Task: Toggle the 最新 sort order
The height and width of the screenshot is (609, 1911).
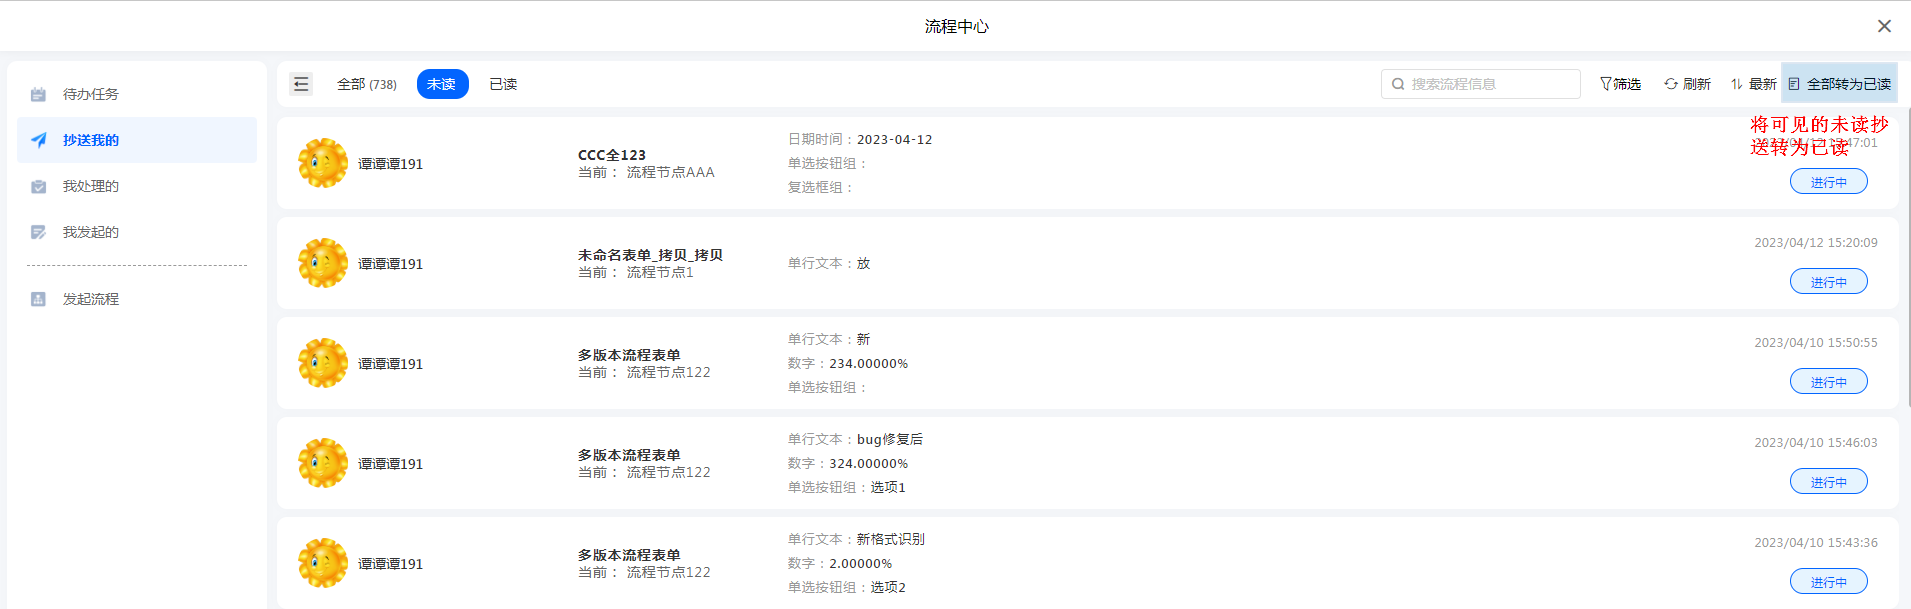Action: [x=1753, y=84]
